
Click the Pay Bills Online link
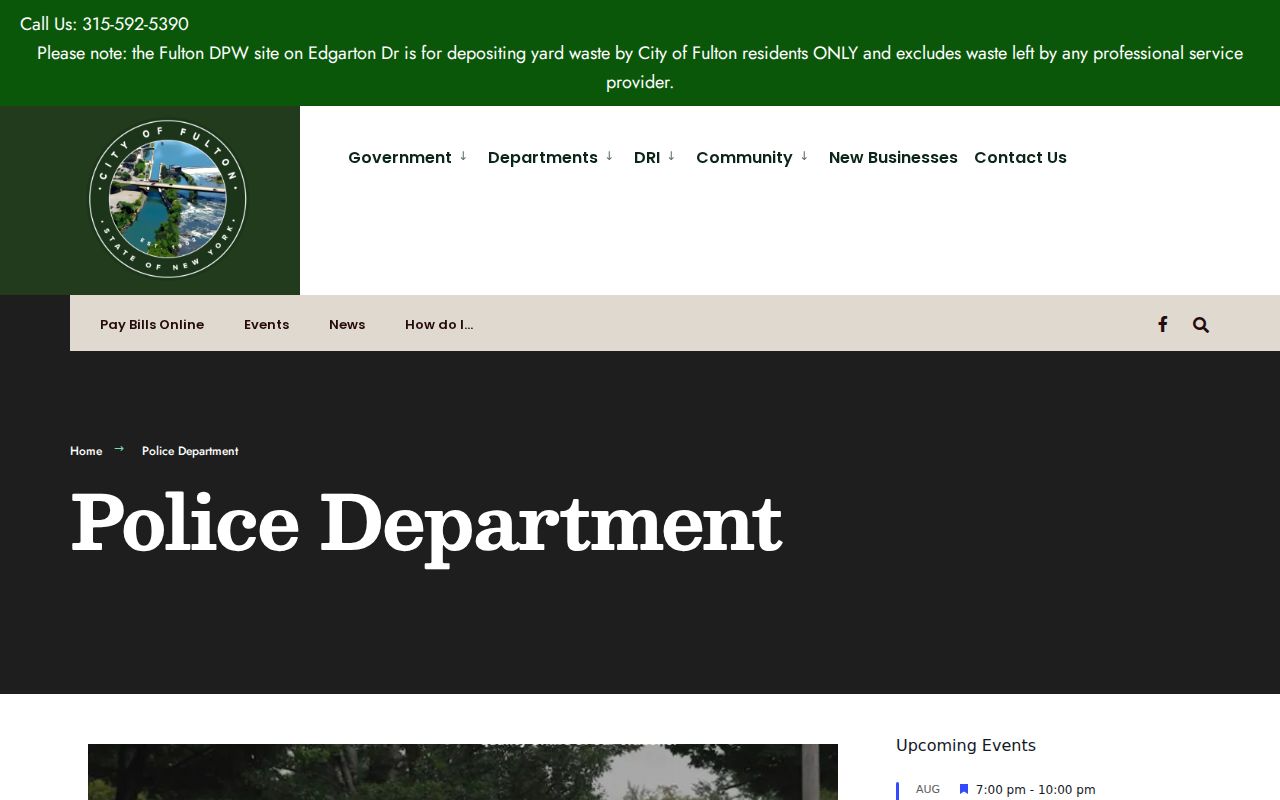[x=152, y=324]
